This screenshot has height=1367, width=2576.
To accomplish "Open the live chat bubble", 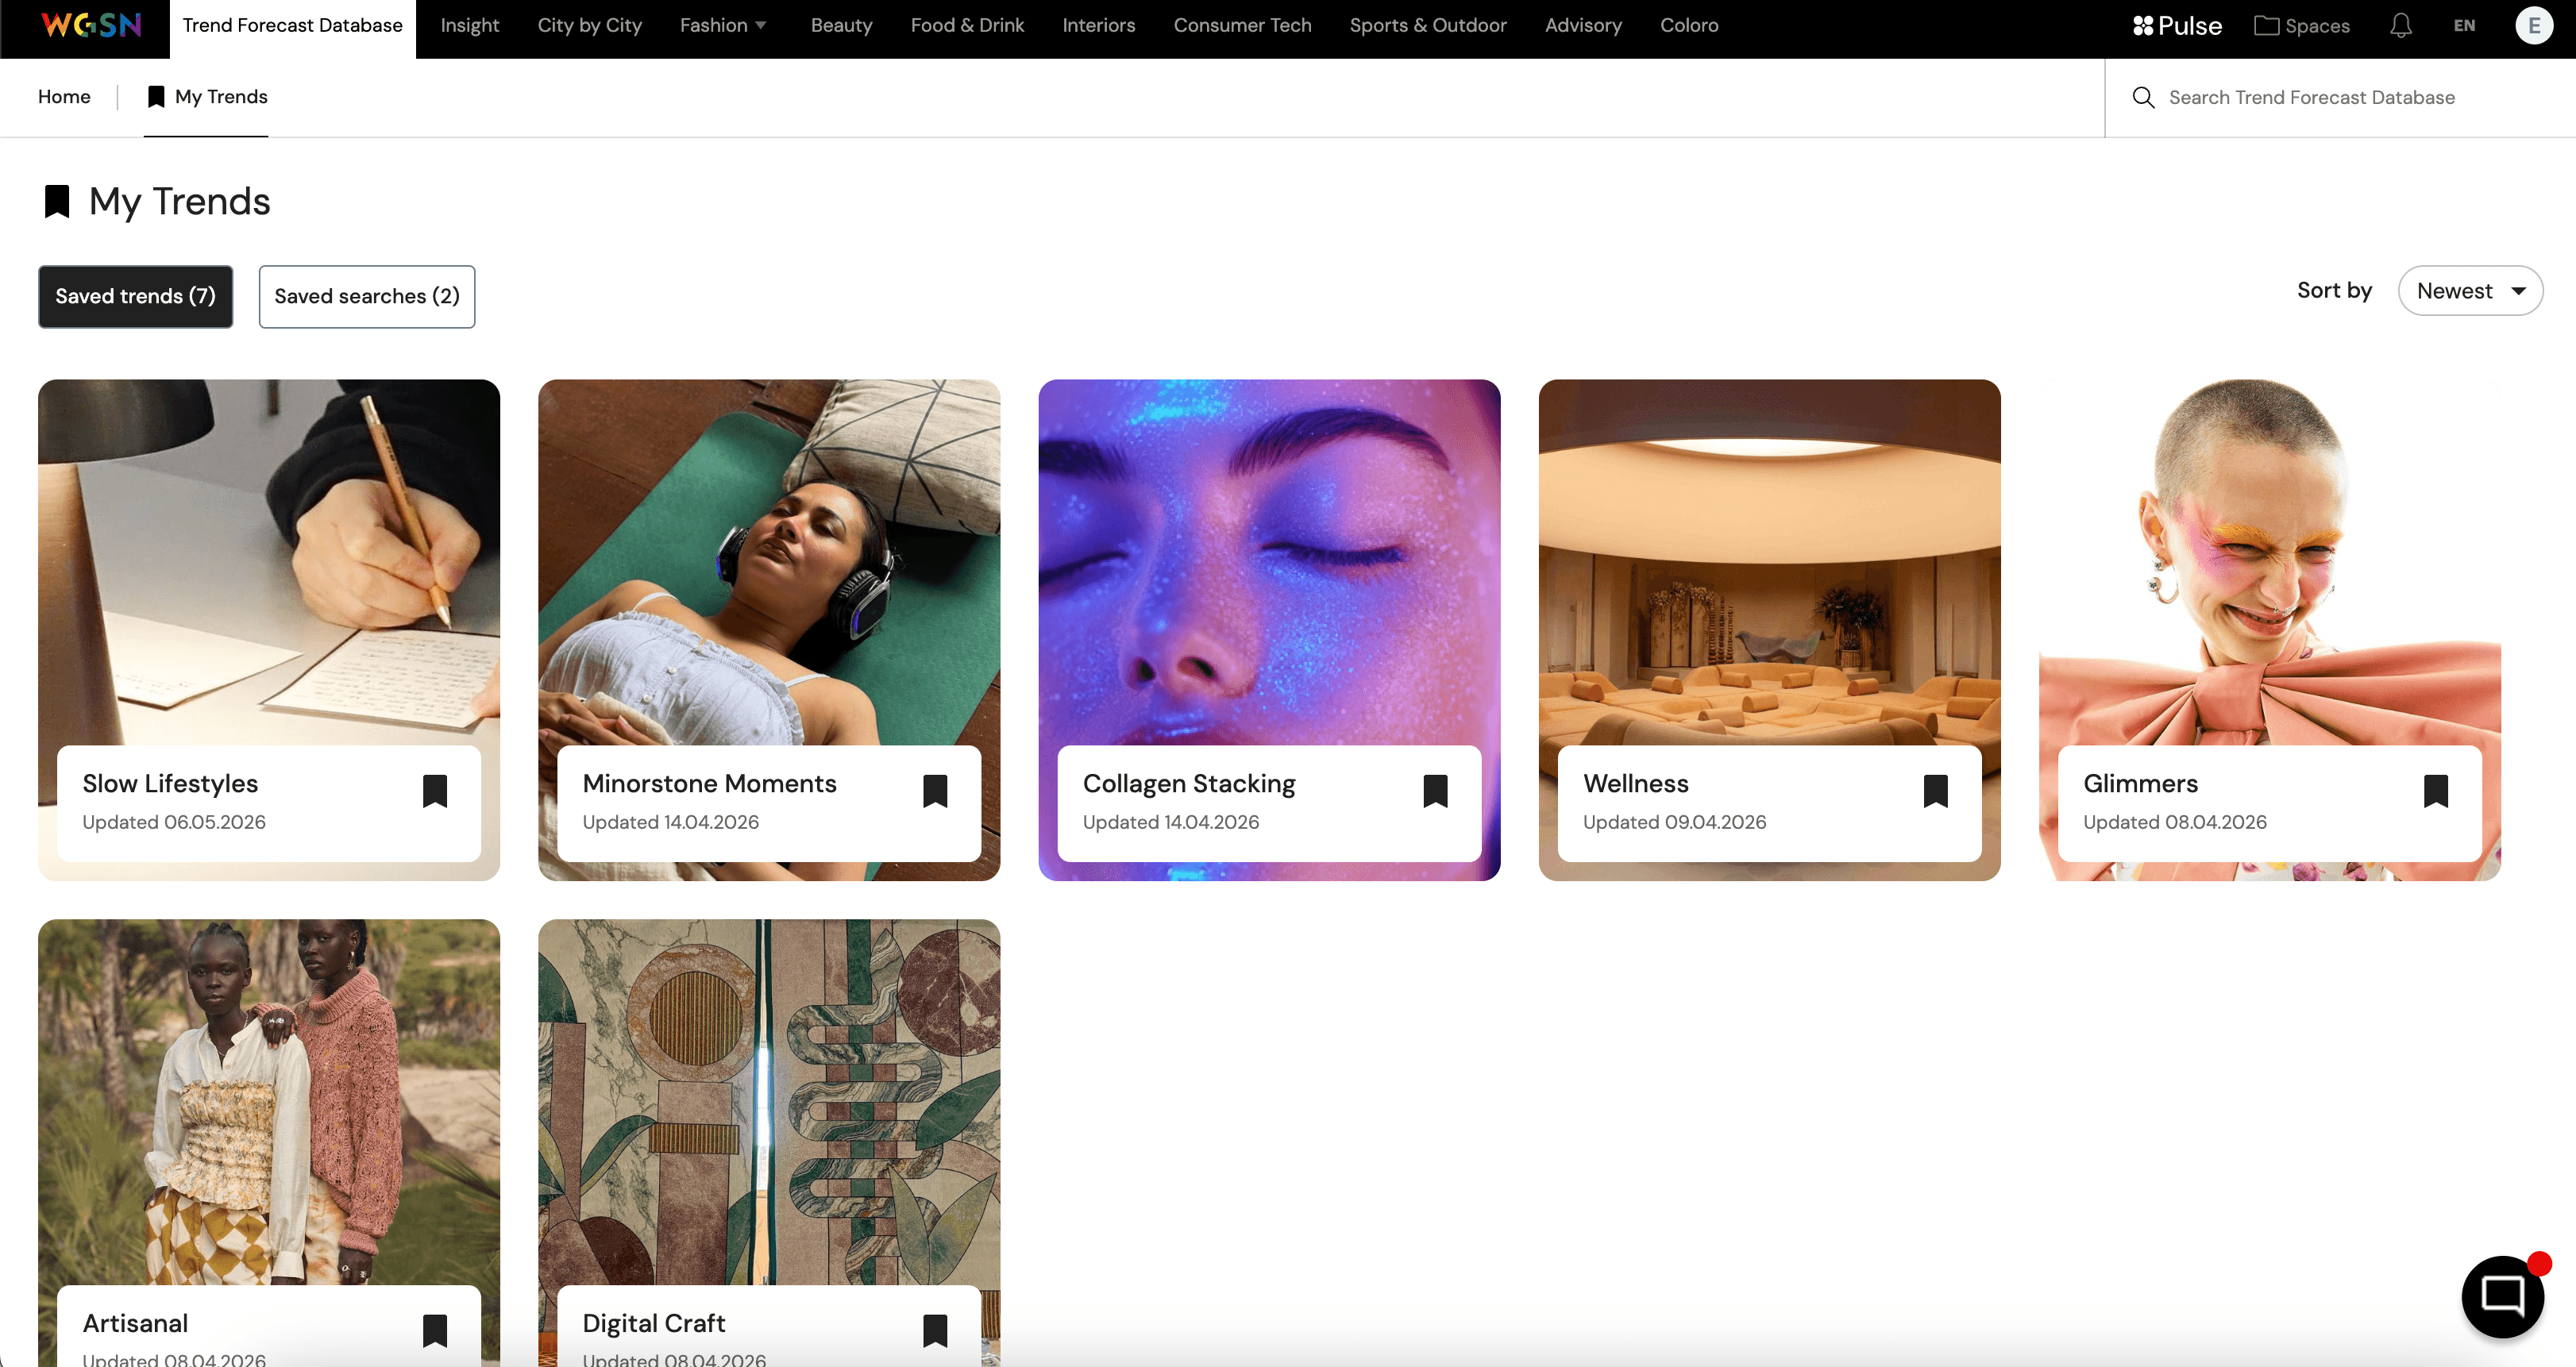I will [2502, 1296].
